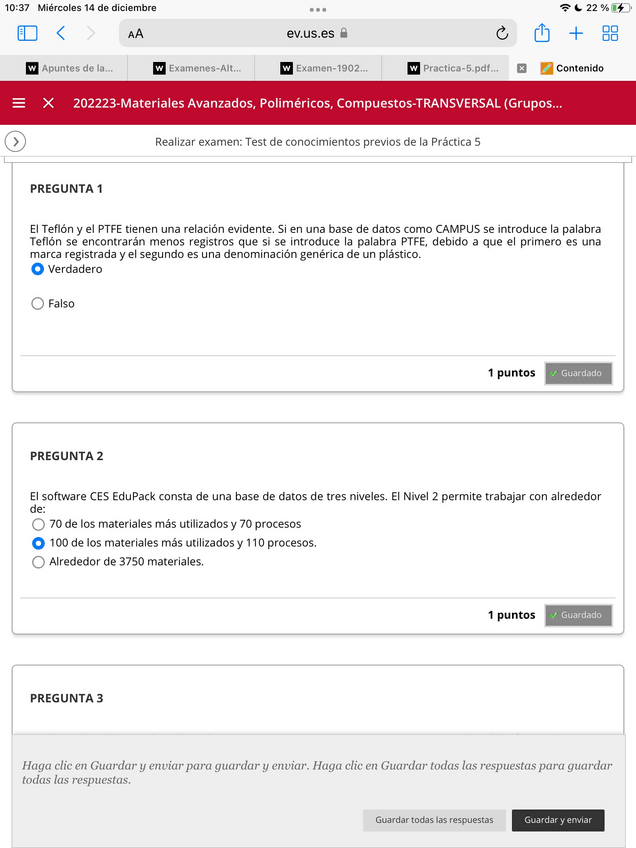Click 'Guardar y enviar'
The image size is (636, 848).
click(x=558, y=820)
